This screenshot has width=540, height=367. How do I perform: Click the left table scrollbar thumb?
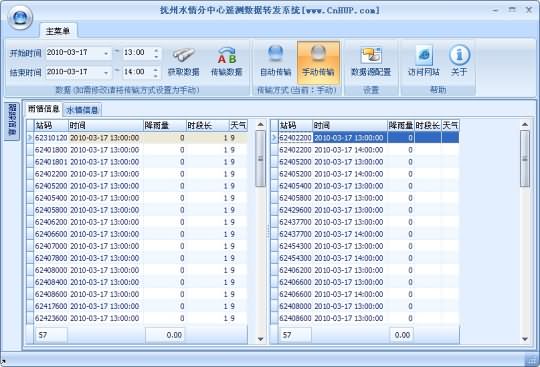[261, 158]
